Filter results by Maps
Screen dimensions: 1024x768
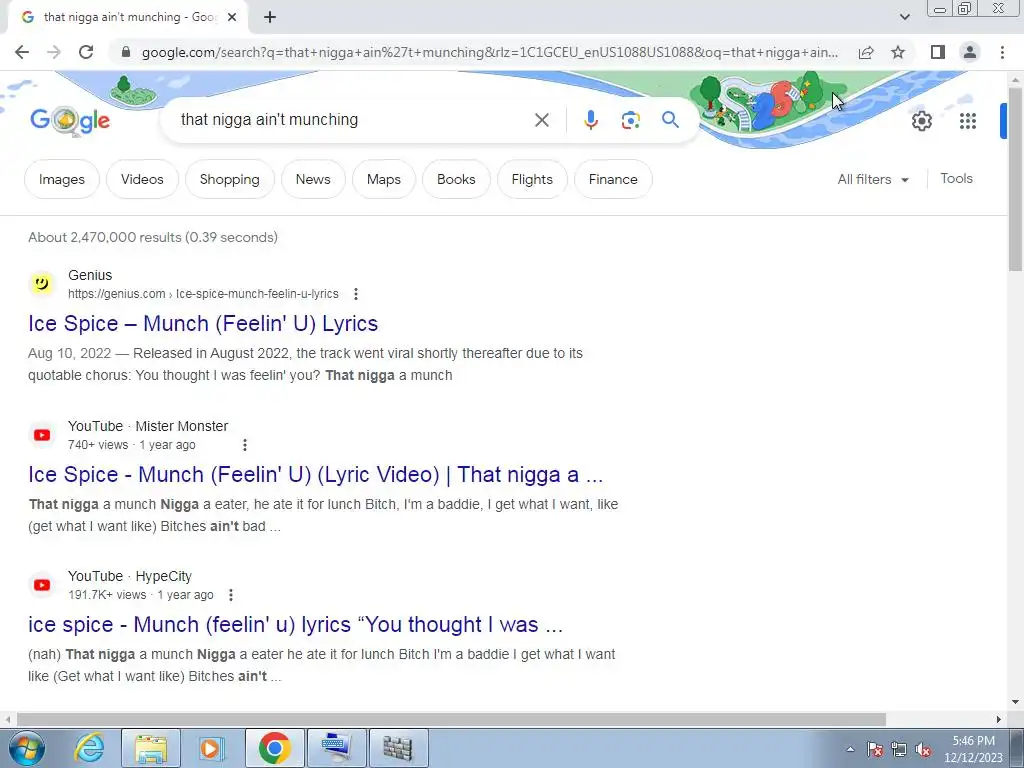[383, 179]
